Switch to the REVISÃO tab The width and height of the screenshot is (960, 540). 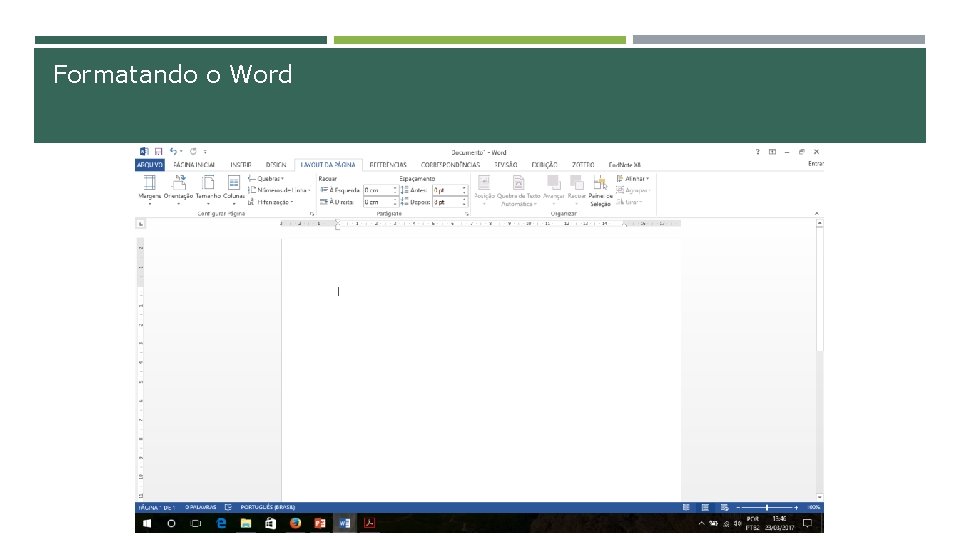coord(506,165)
